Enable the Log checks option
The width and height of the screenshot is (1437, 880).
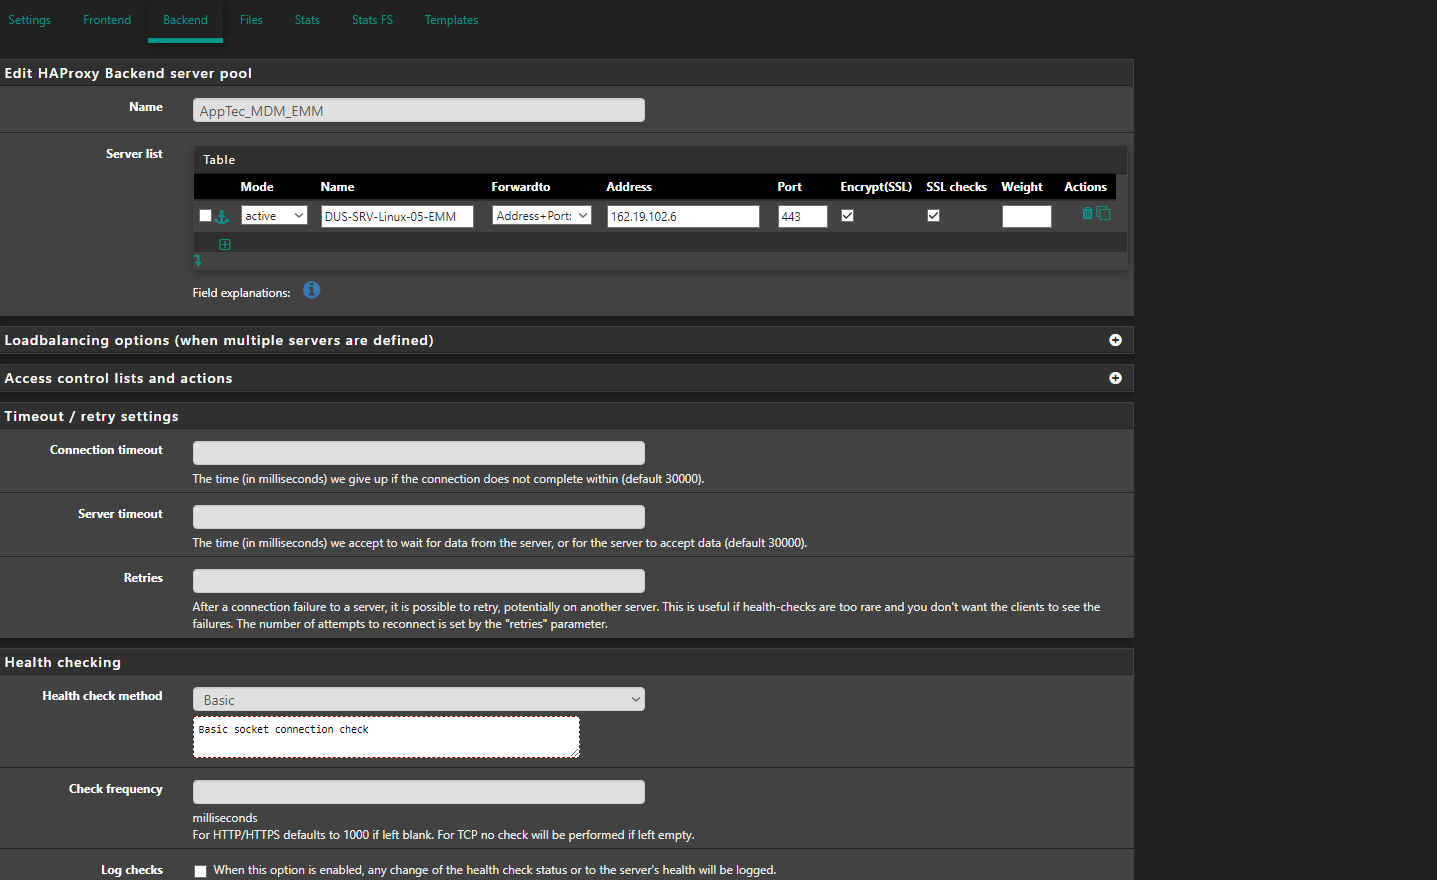(x=200, y=871)
